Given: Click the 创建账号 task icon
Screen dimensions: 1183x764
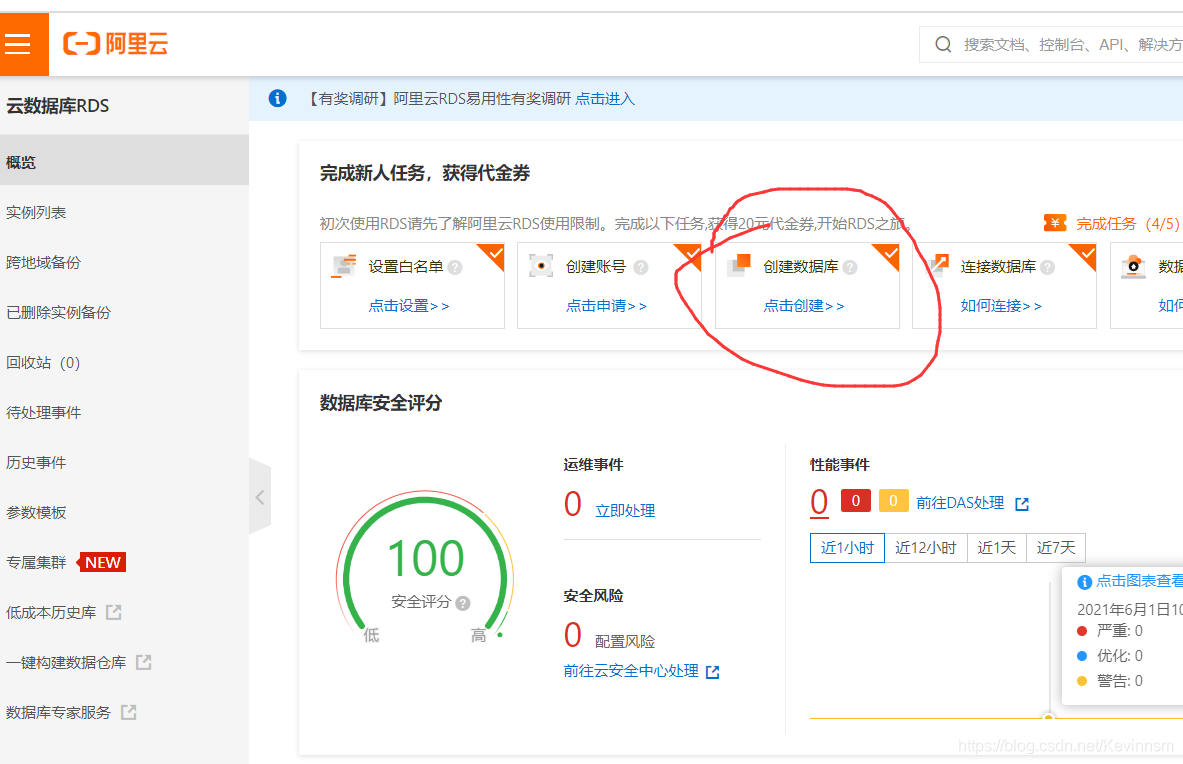Looking at the screenshot, I should tap(541, 266).
